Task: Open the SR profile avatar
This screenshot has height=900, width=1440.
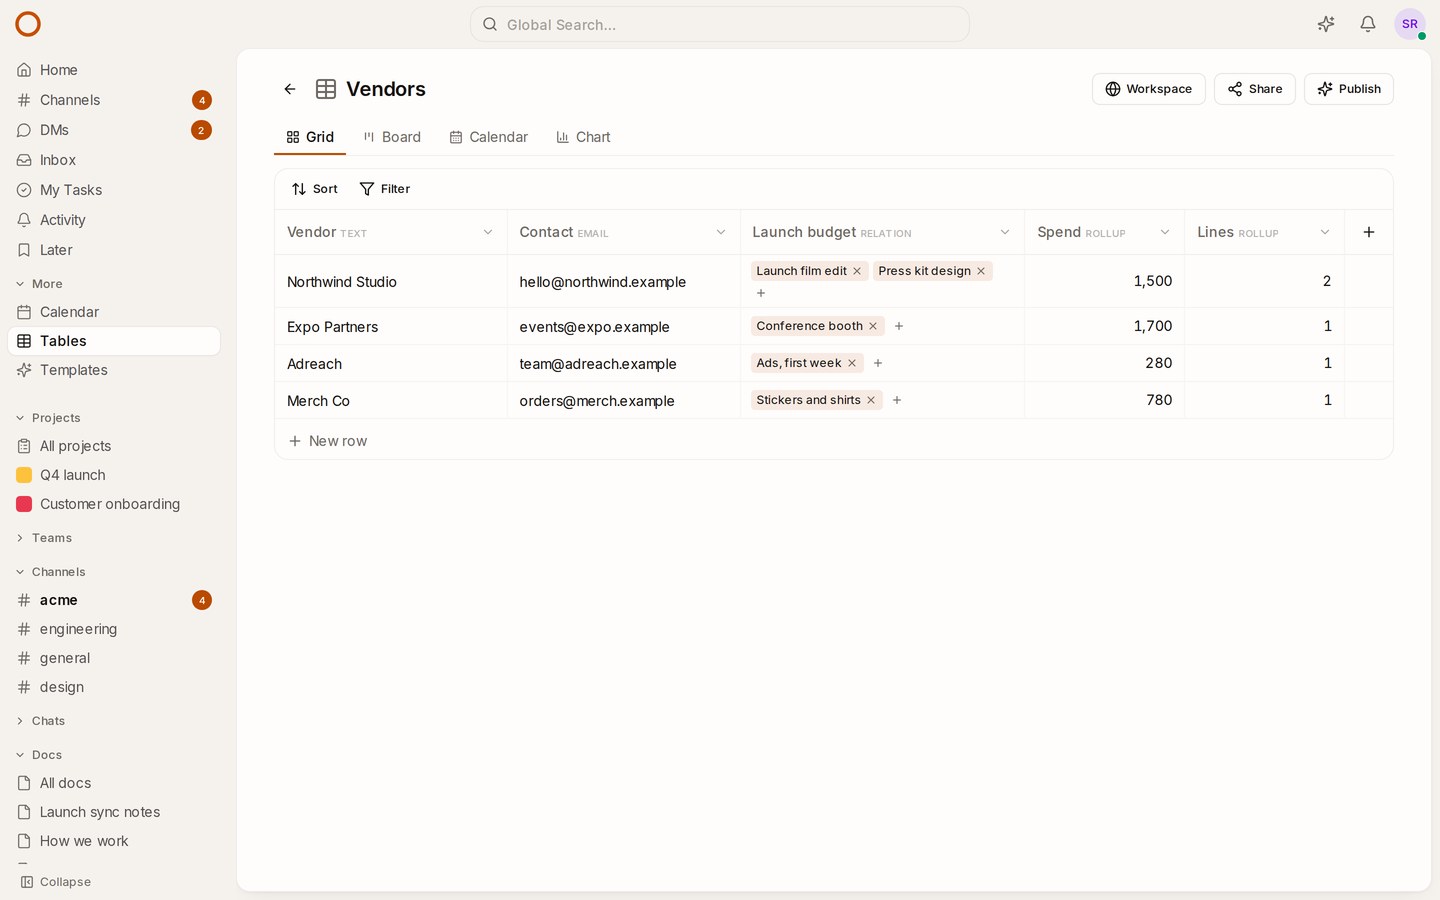Action: click(x=1410, y=24)
